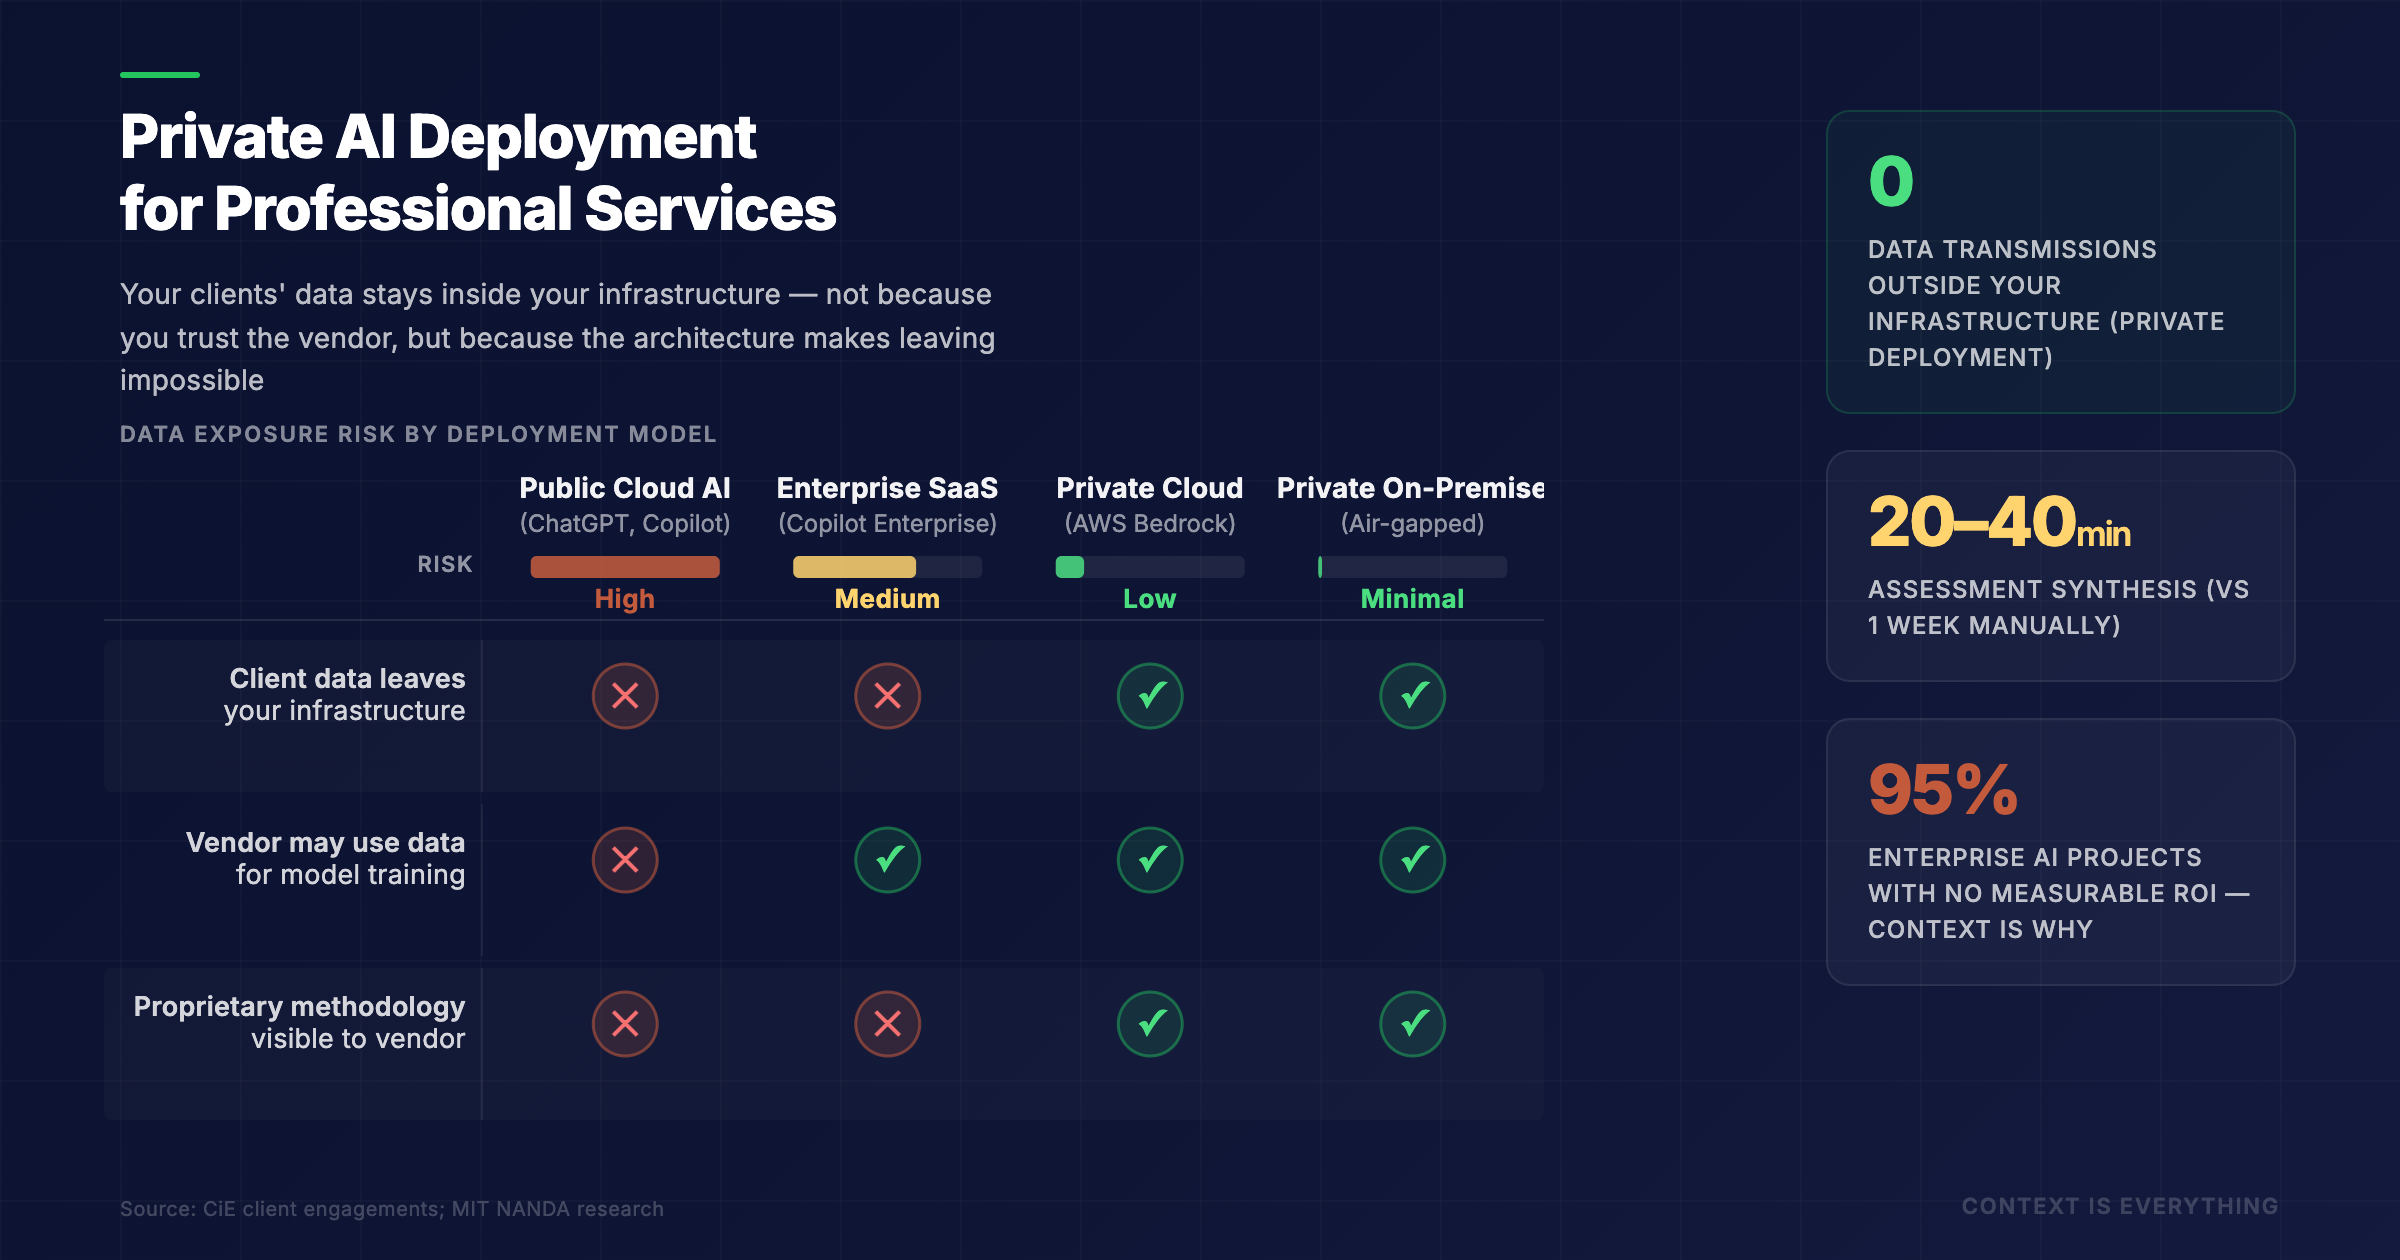Click the 20–40min assessment synthesis card
The image size is (2400, 1260).
point(2060,566)
